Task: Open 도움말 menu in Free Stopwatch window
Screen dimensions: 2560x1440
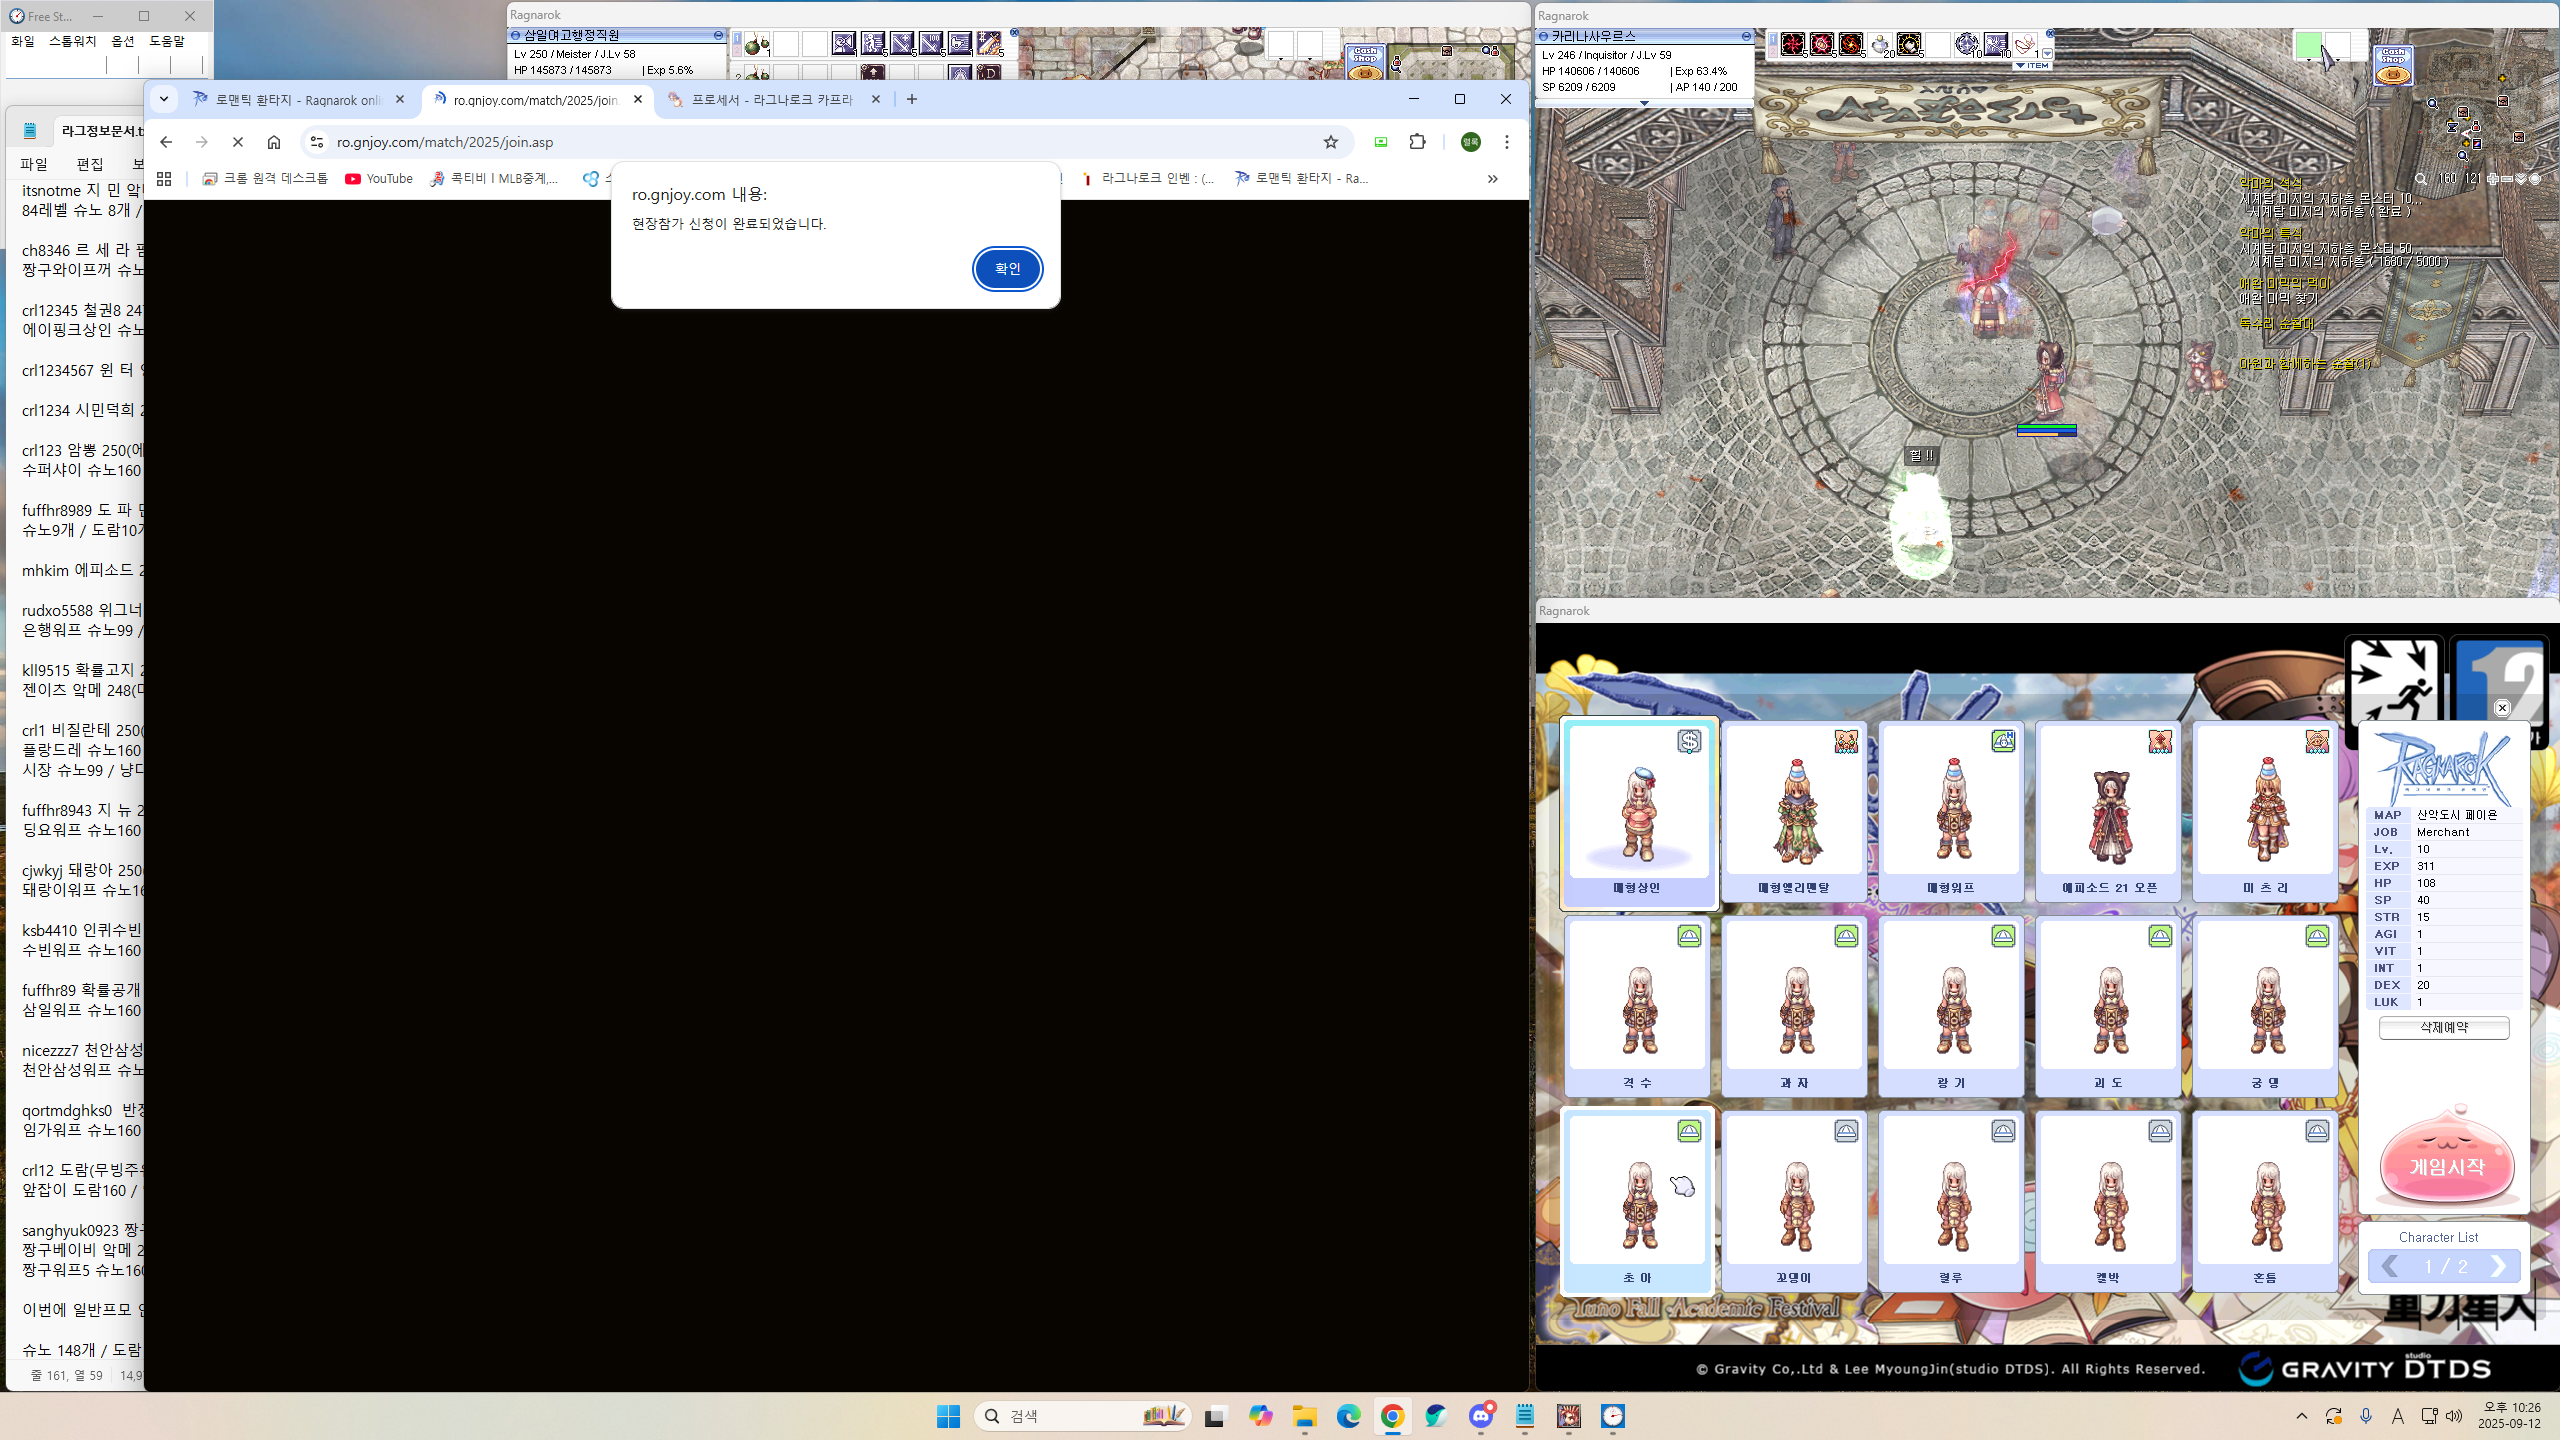Action: coord(167,41)
